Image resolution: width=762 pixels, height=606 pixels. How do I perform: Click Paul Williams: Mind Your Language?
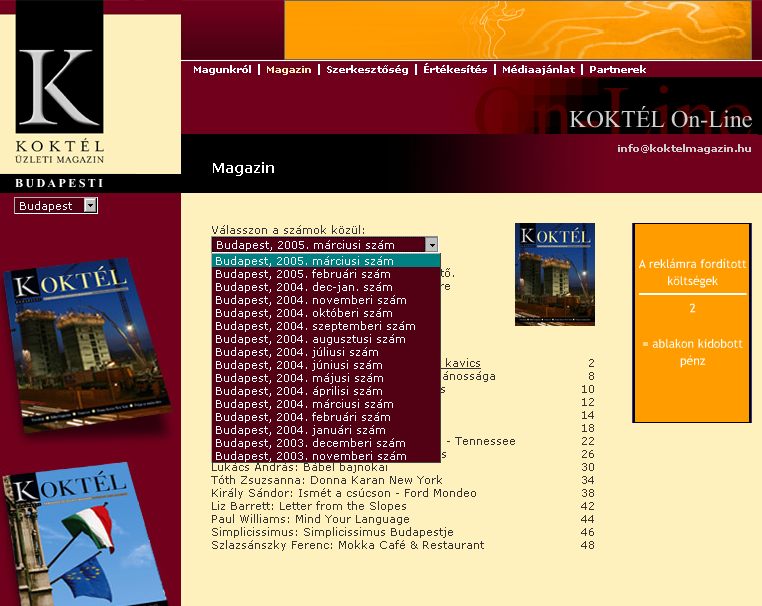coord(310,519)
